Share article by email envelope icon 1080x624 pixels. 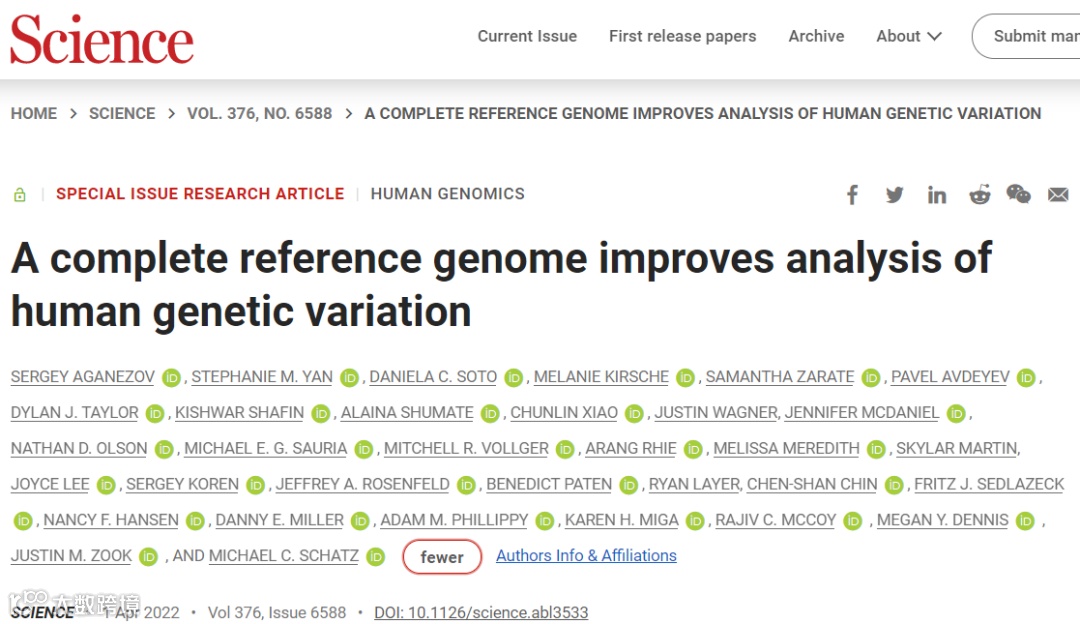pos(1058,195)
